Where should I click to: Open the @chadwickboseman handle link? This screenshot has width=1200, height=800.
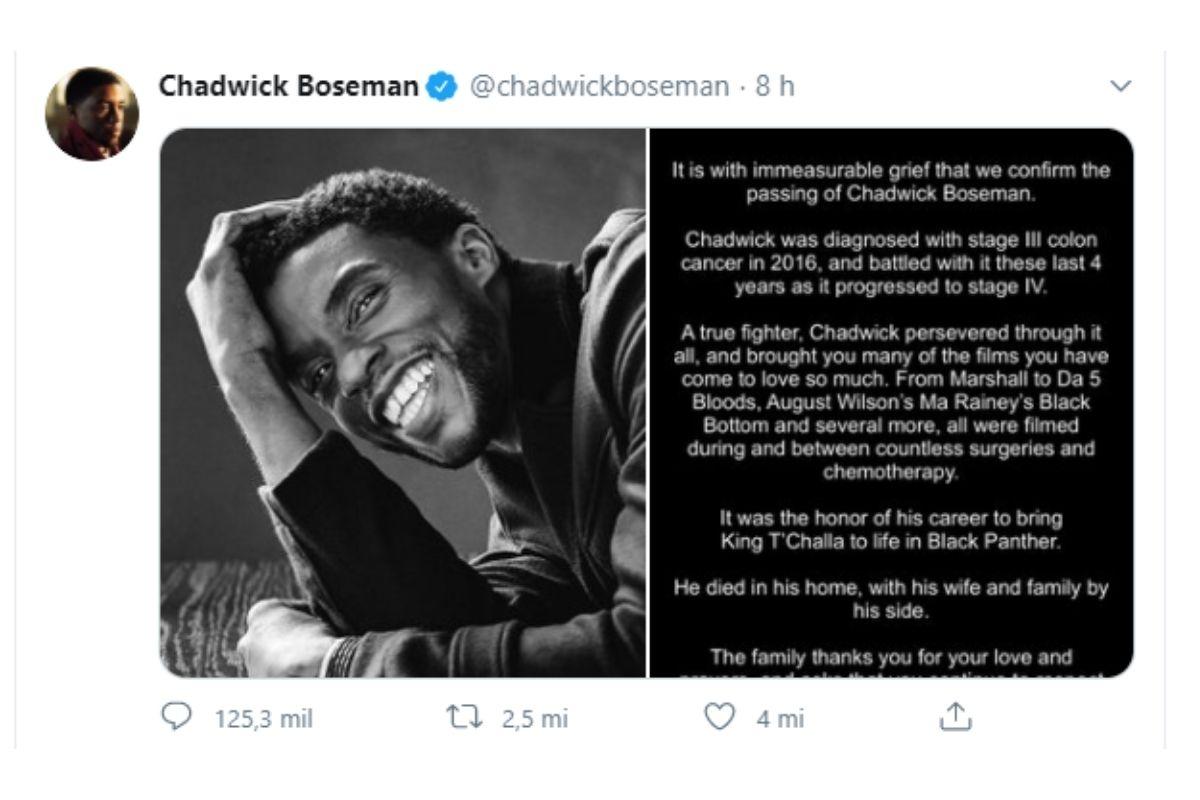coord(598,87)
